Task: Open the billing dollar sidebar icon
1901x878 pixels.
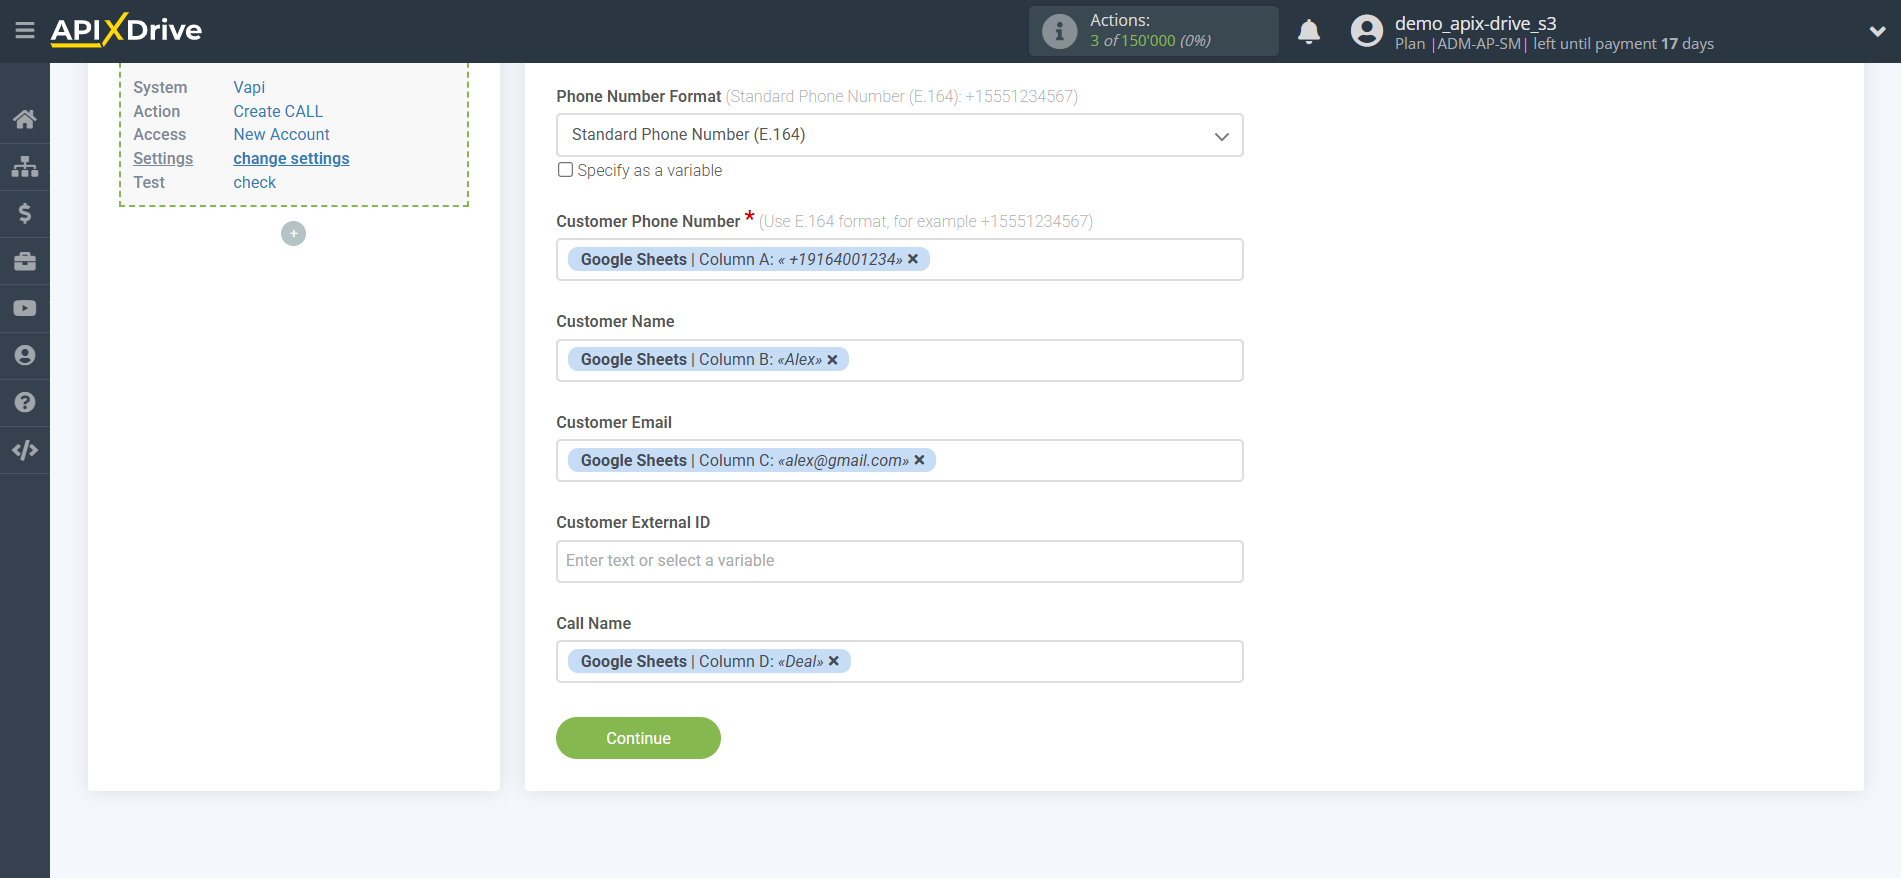Action: (25, 213)
